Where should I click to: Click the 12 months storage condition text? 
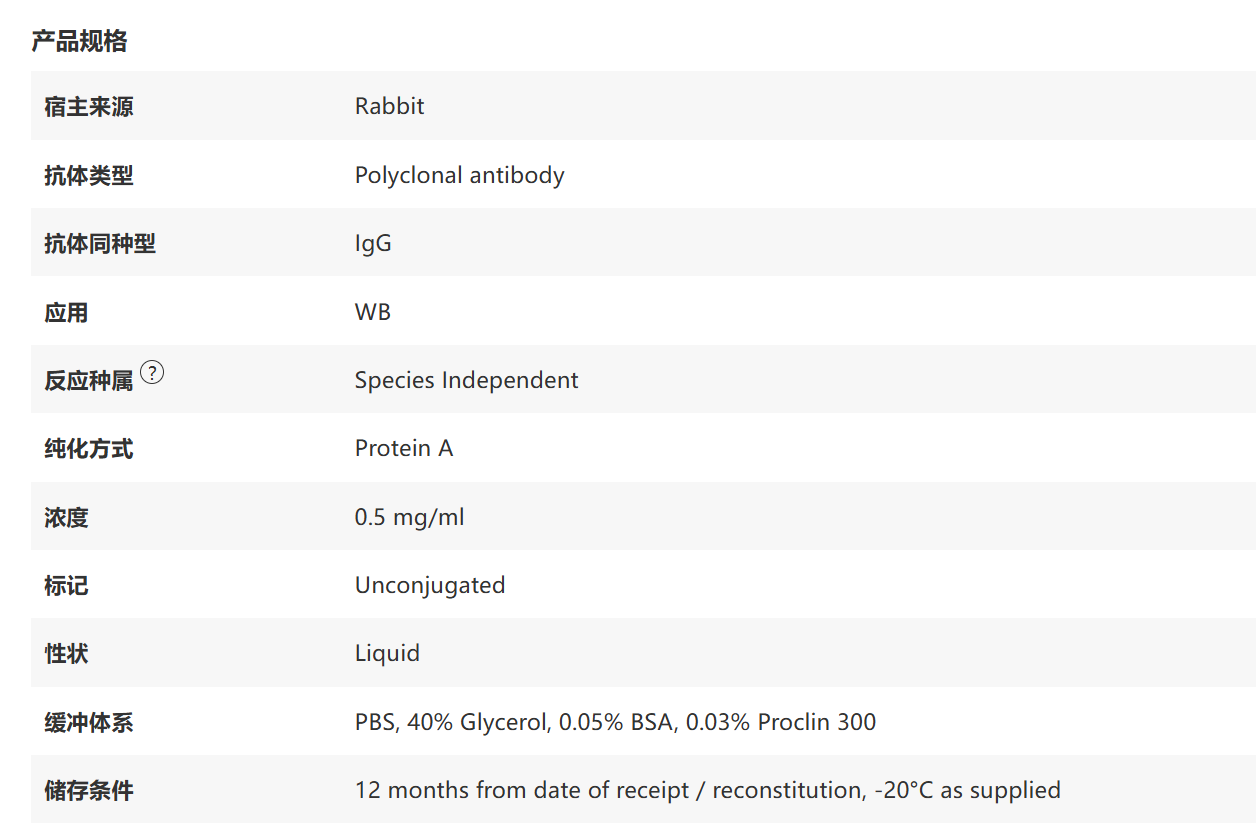707,790
